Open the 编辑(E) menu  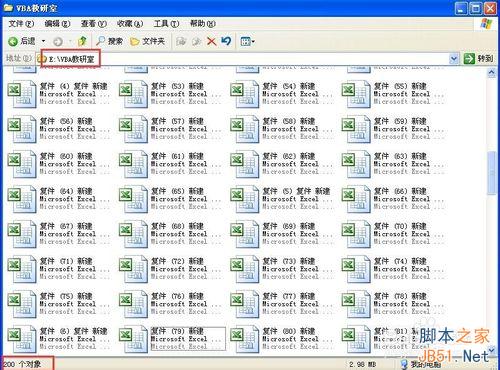click(x=57, y=24)
